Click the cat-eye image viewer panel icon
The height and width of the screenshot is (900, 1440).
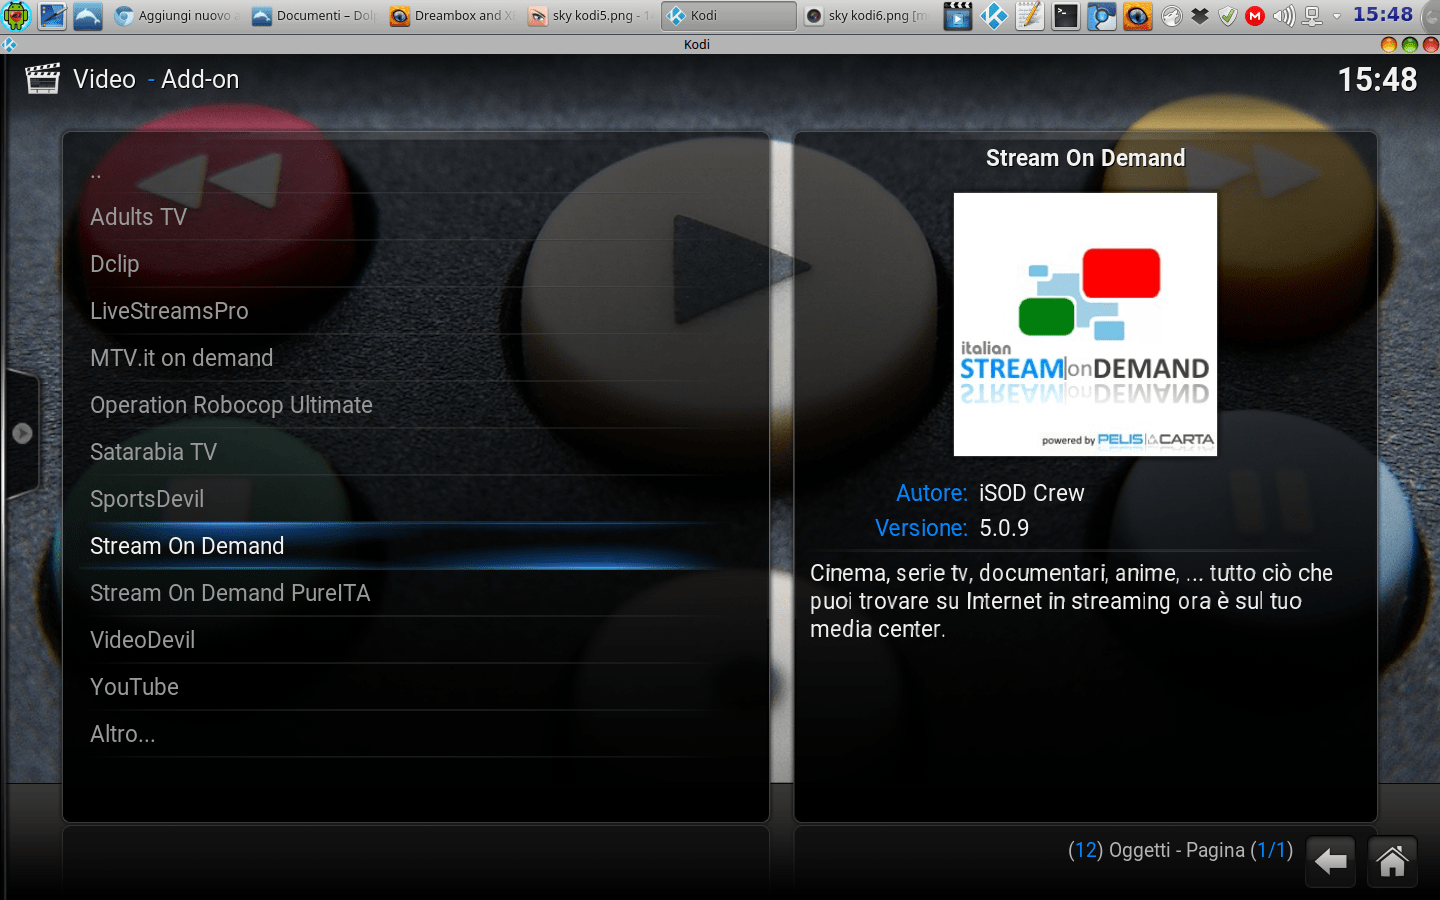[x=1138, y=15]
